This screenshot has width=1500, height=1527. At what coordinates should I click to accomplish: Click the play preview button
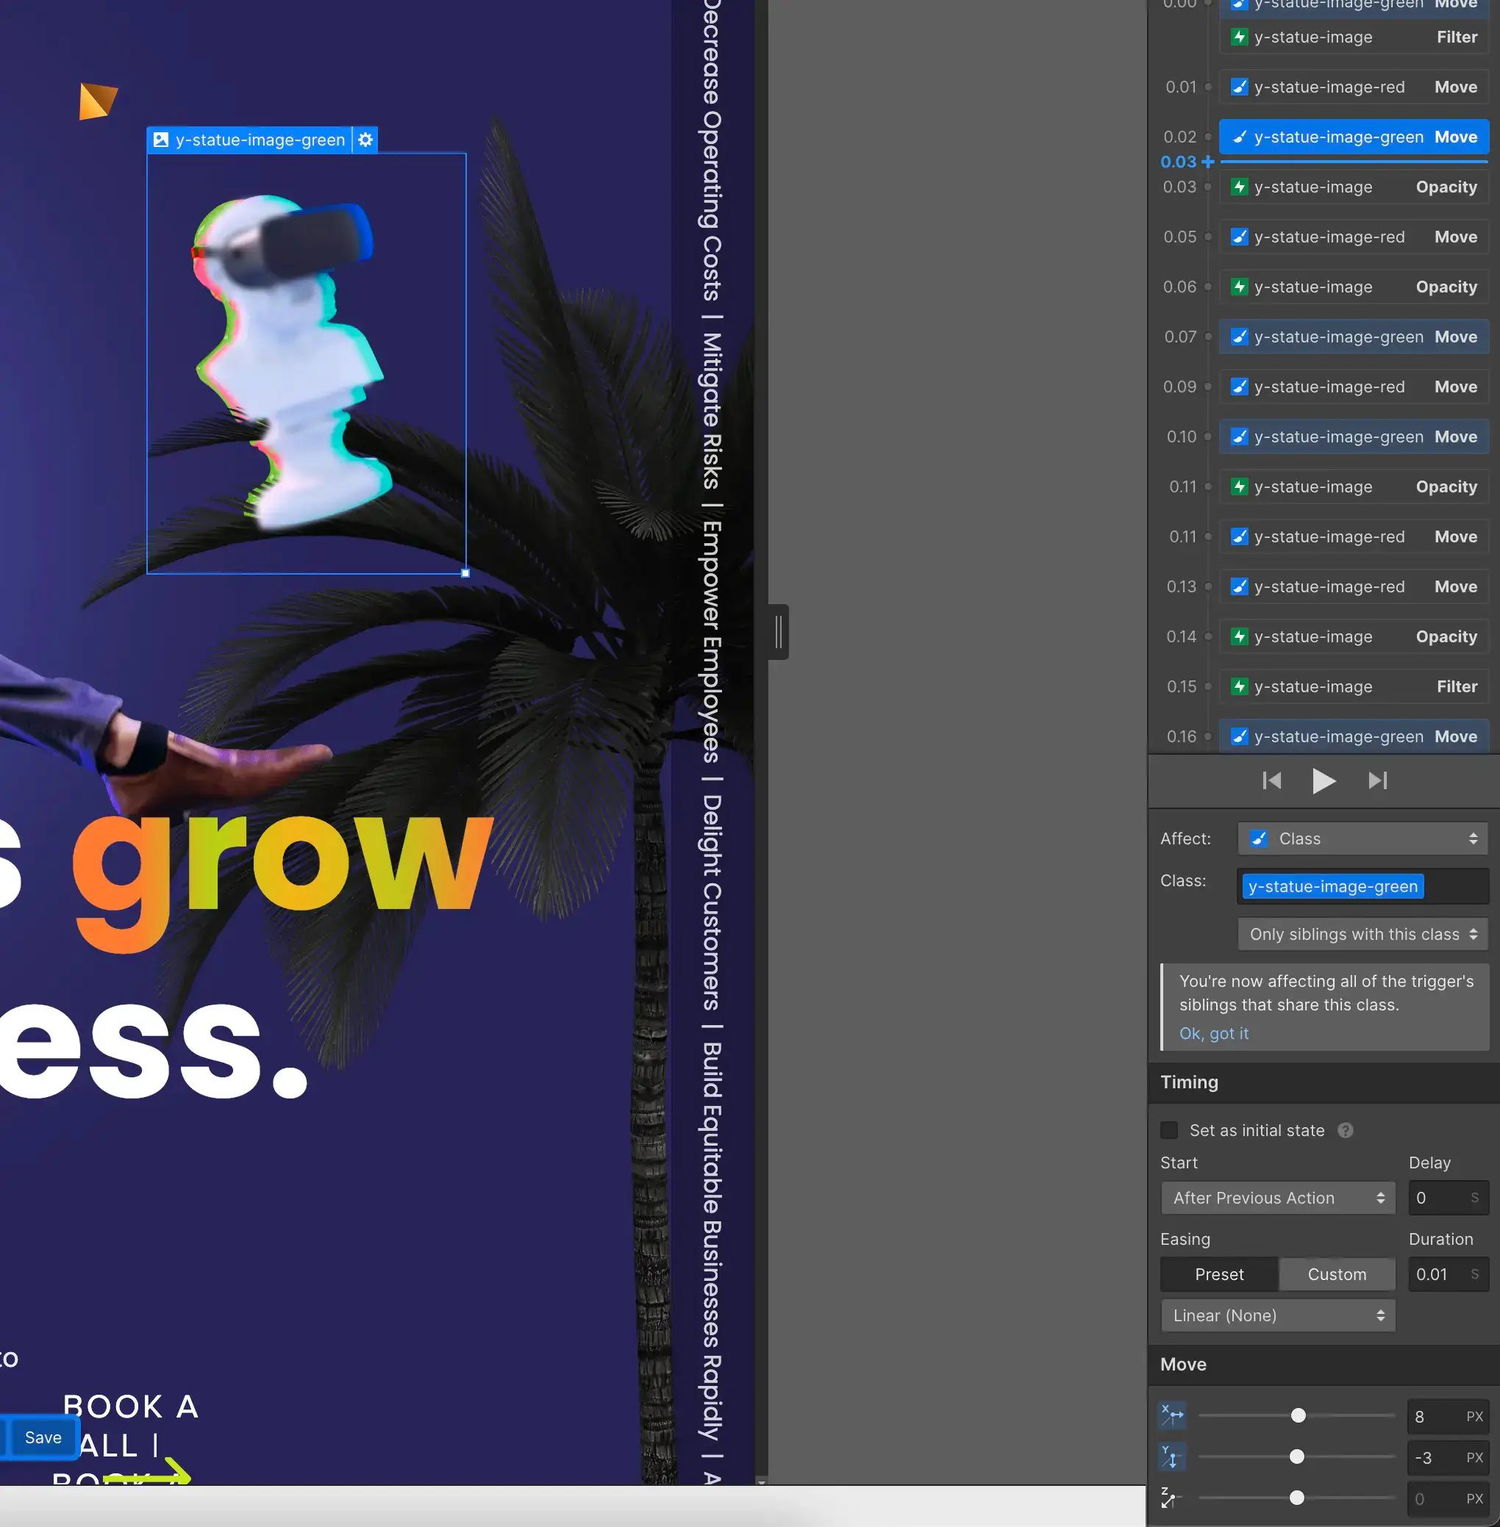pyautogui.click(x=1323, y=780)
